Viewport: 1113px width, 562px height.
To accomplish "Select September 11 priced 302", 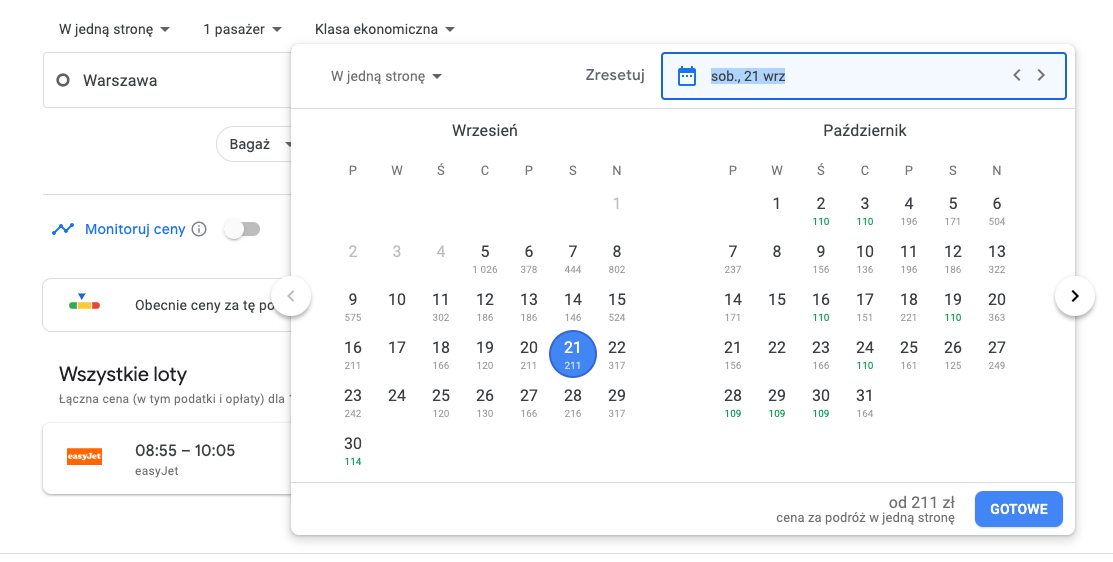I will pos(441,307).
